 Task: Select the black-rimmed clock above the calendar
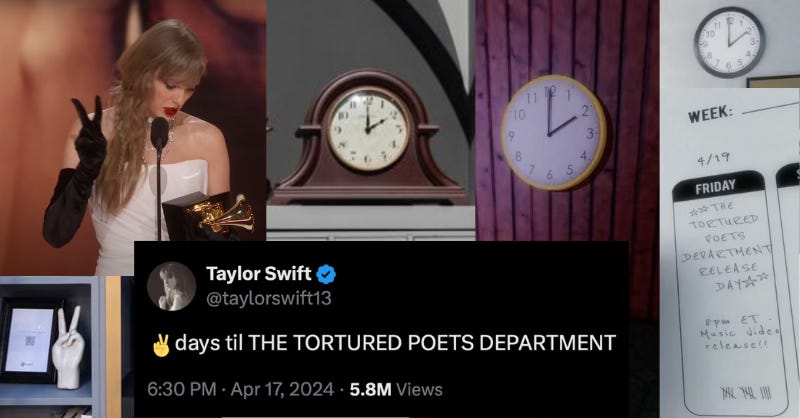[729, 42]
